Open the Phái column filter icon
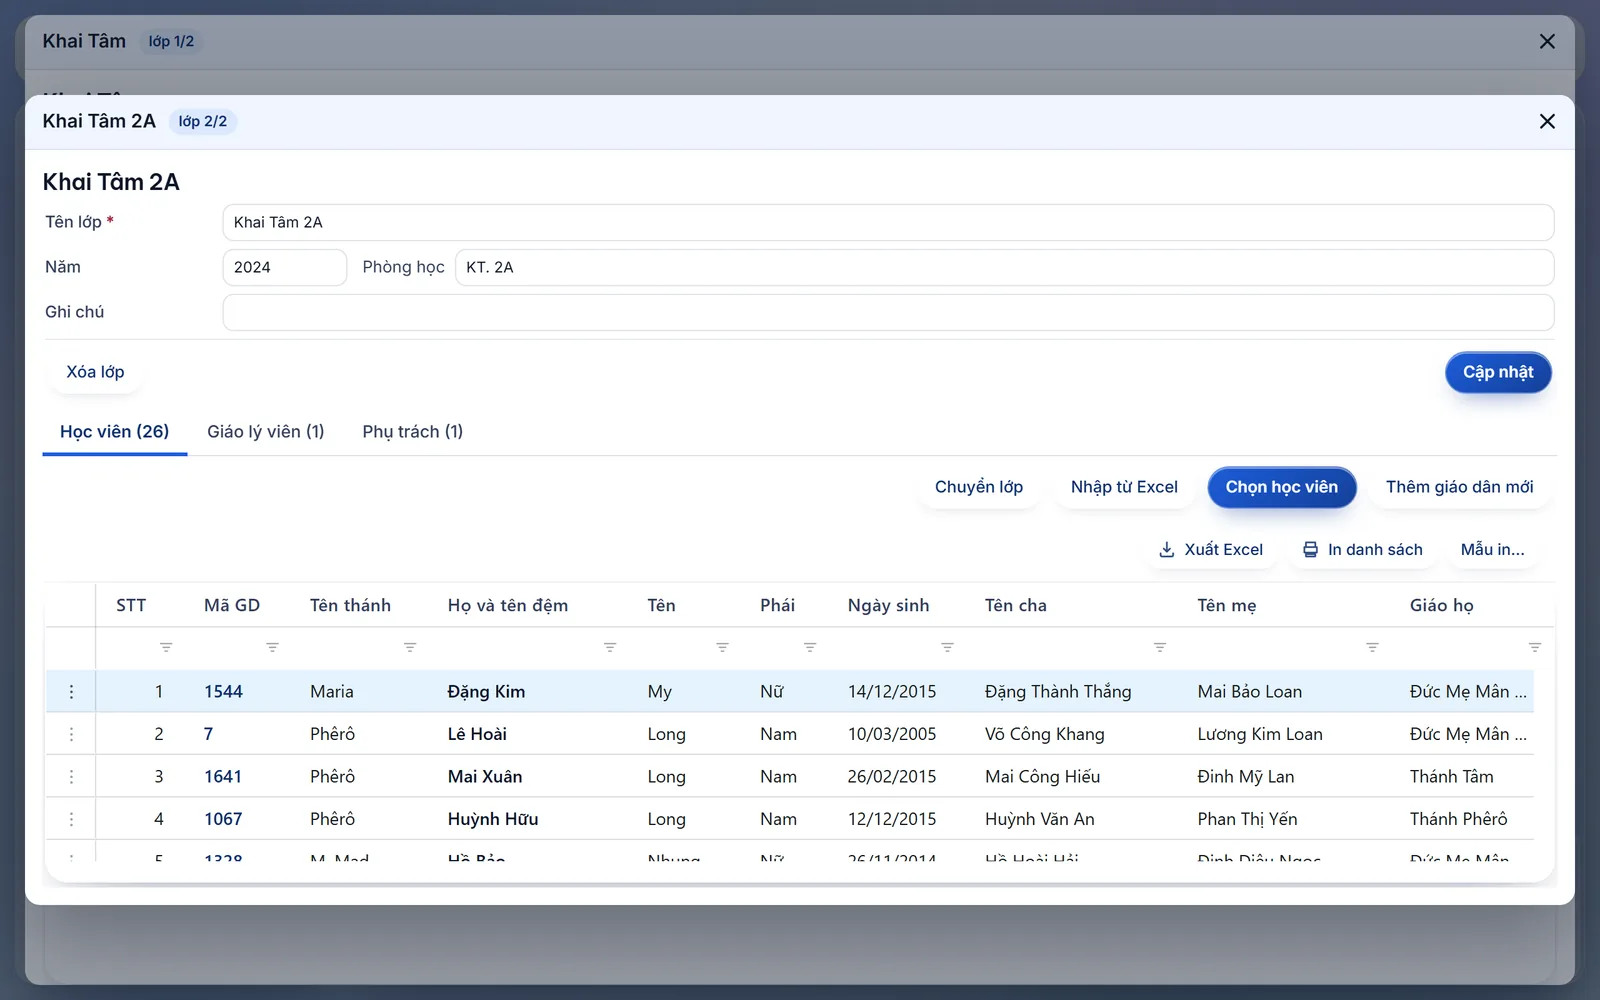1600x1000 pixels. [x=810, y=648]
